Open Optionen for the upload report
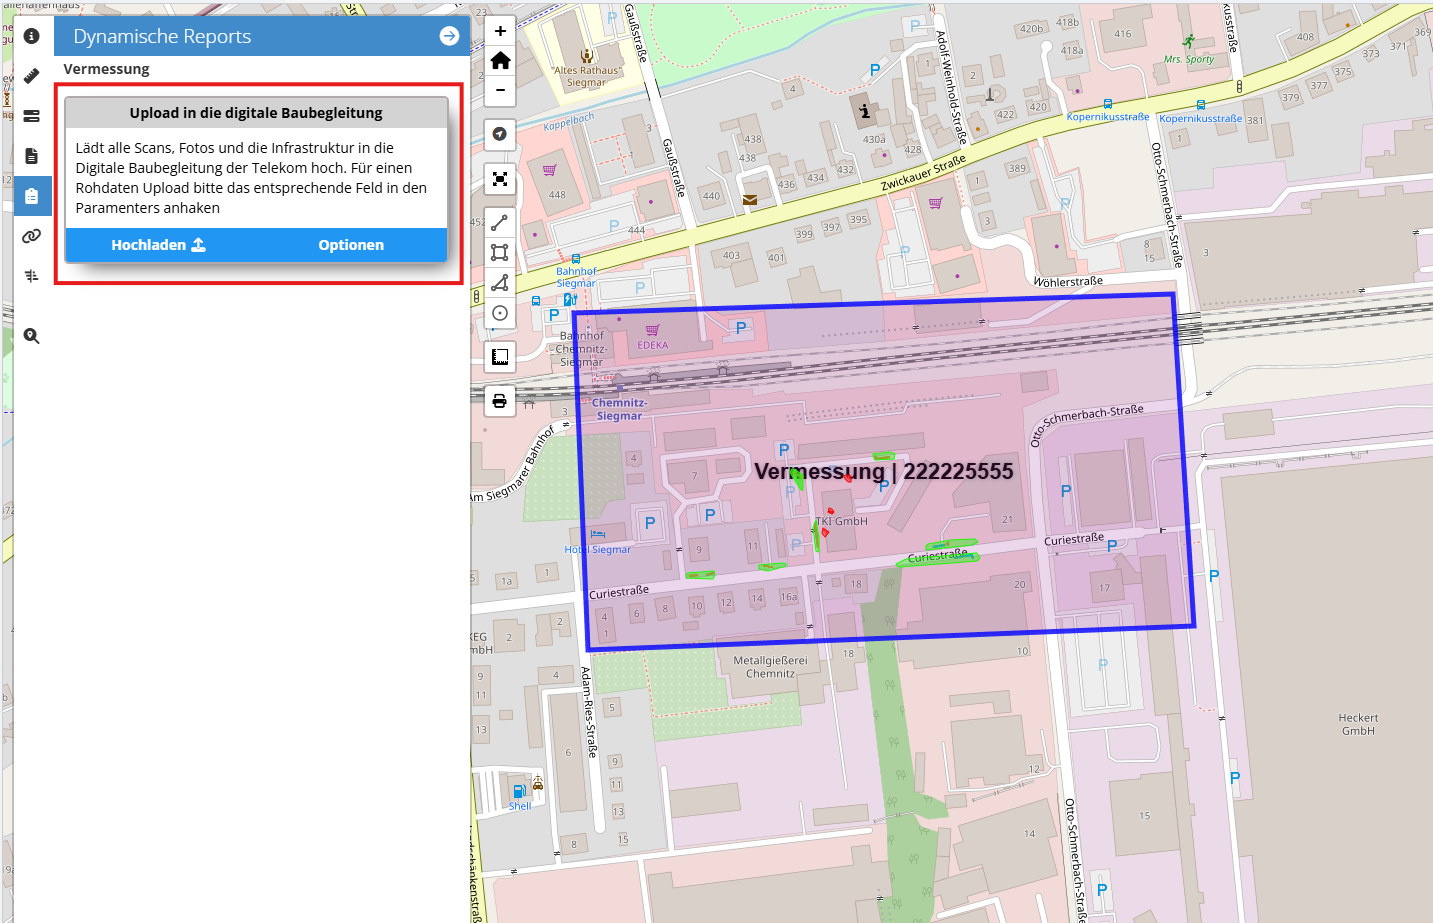Image resolution: width=1433 pixels, height=923 pixels. tap(351, 245)
